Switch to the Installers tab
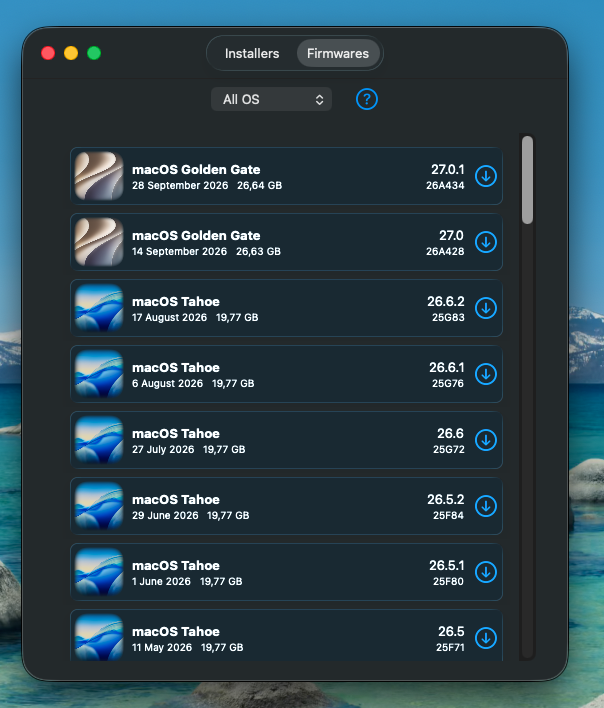The height and width of the screenshot is (708, 604). (x=252, y=53)
